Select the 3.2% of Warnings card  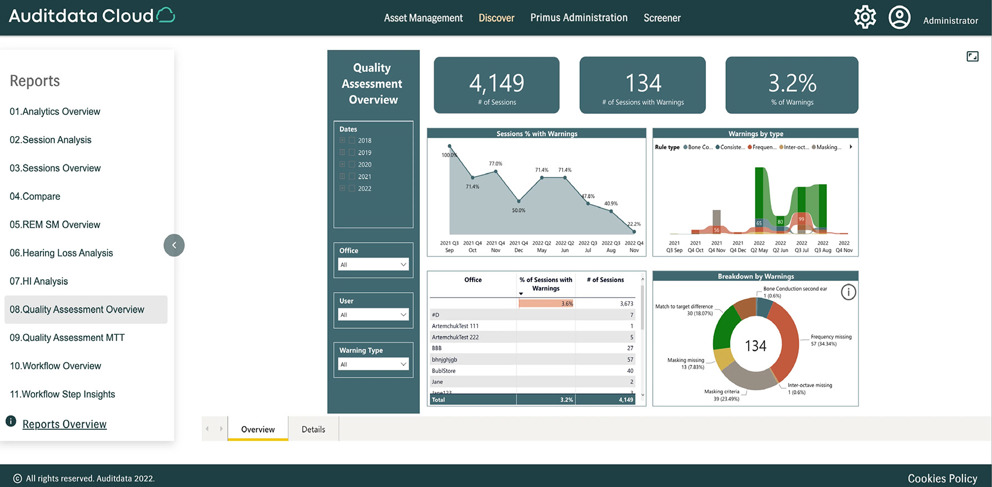click(x=792, y=85)
